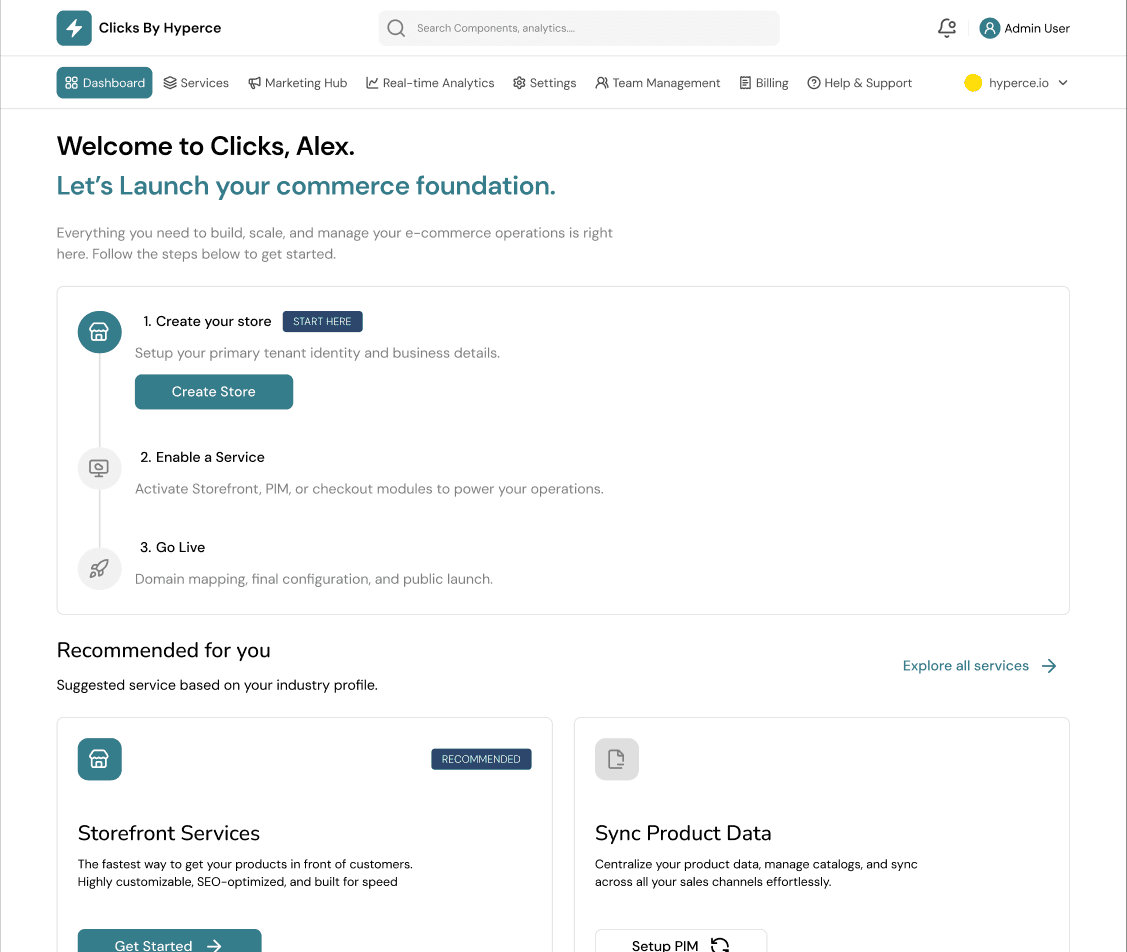Switch to the Billing tab

764,83
